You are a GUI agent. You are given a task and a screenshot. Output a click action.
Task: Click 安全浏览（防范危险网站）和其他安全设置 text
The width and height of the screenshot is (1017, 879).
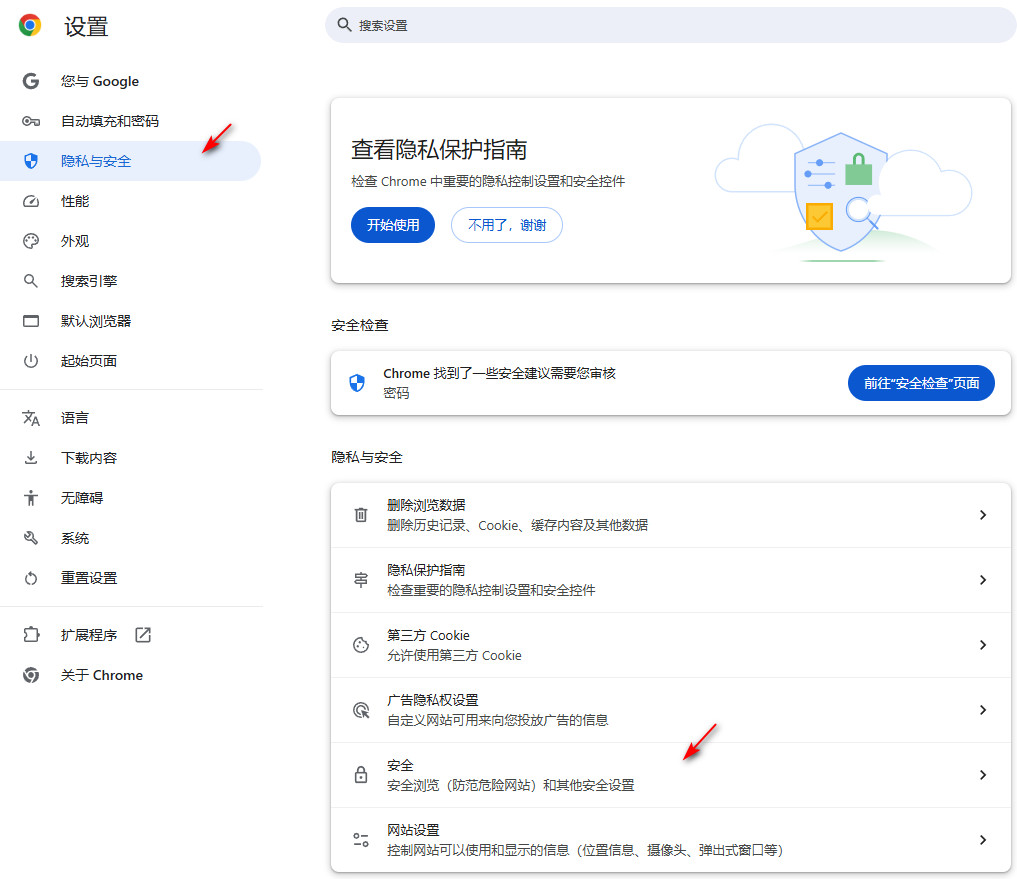[x=510, y=785]
